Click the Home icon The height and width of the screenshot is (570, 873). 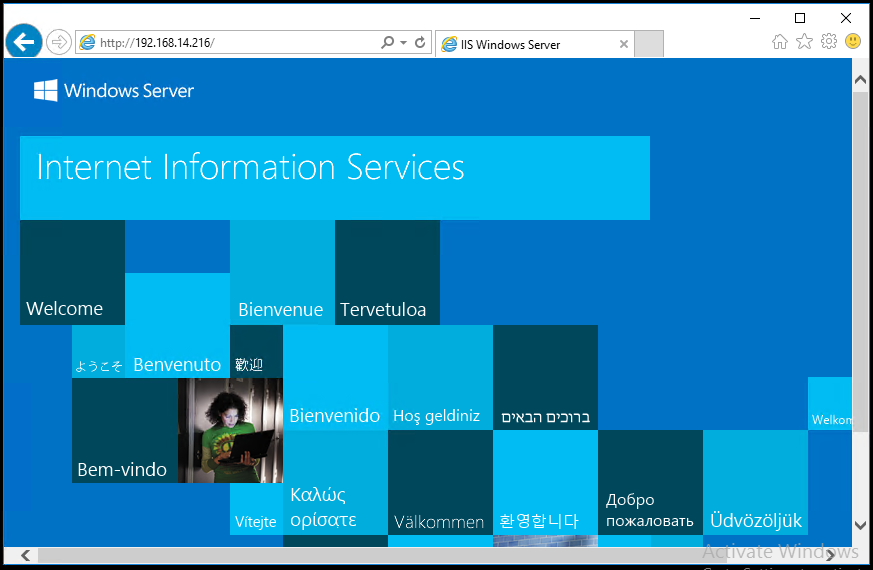[x=780, y=41]
